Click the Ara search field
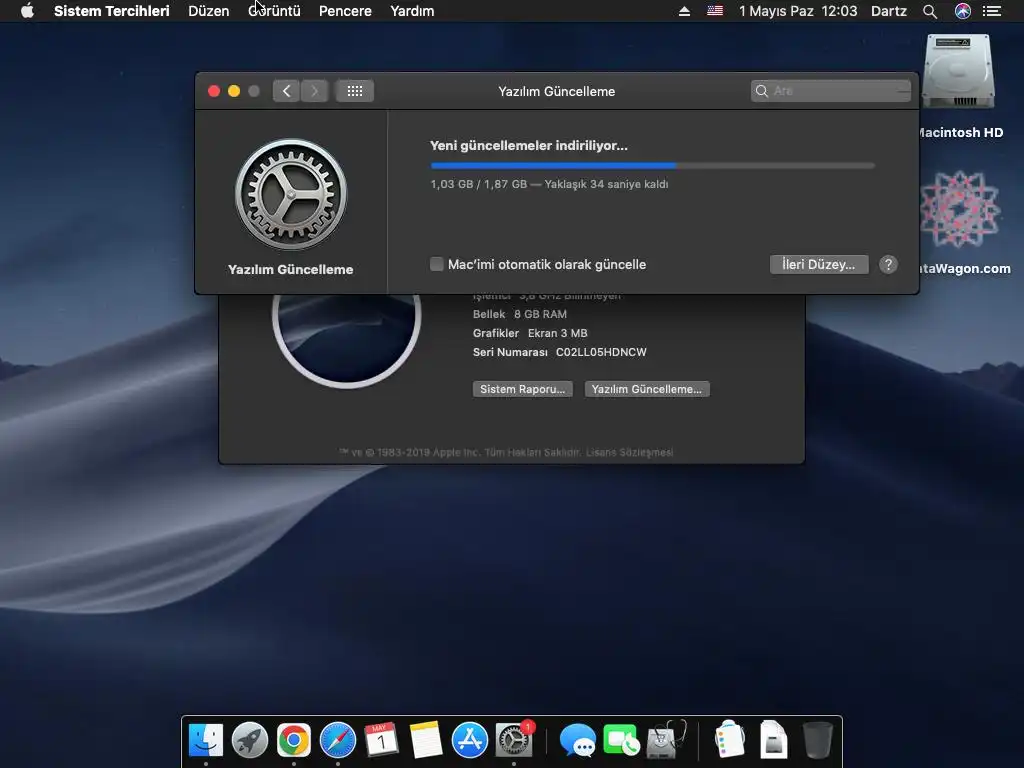1024x768 pixels. pos(831,91)
